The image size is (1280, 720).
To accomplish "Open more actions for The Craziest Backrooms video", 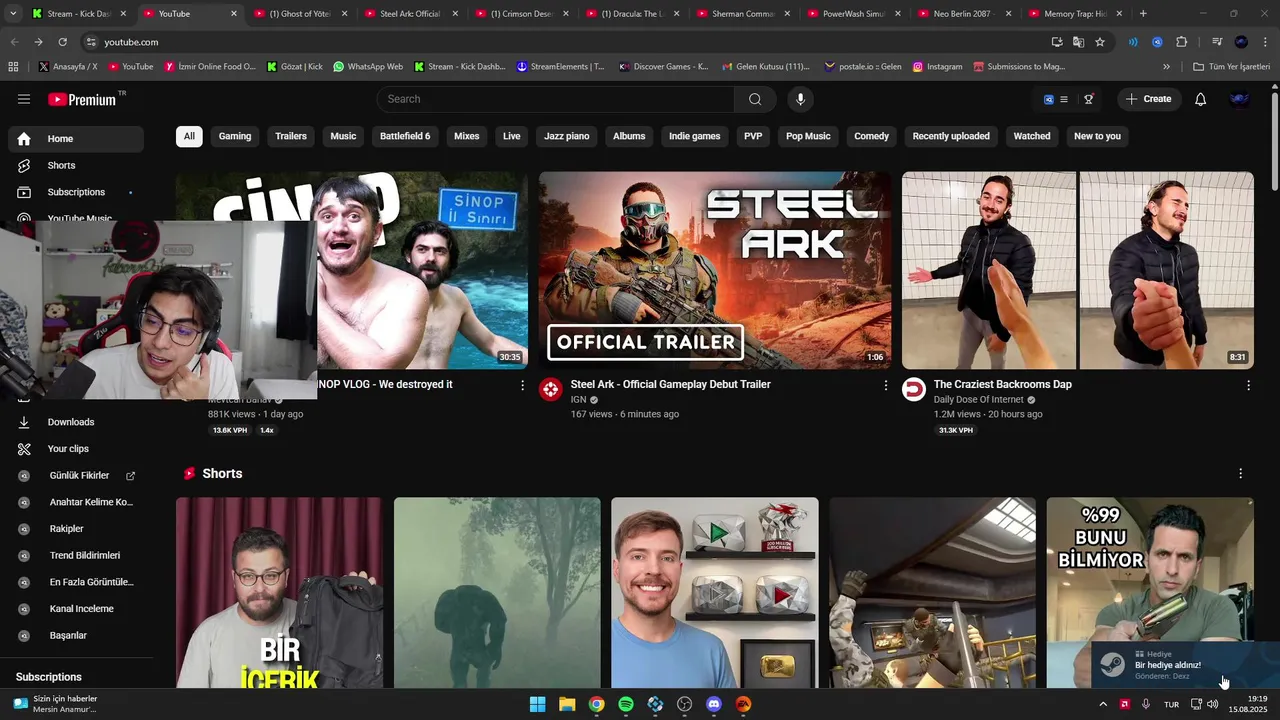I will (x=1248, y=385).
